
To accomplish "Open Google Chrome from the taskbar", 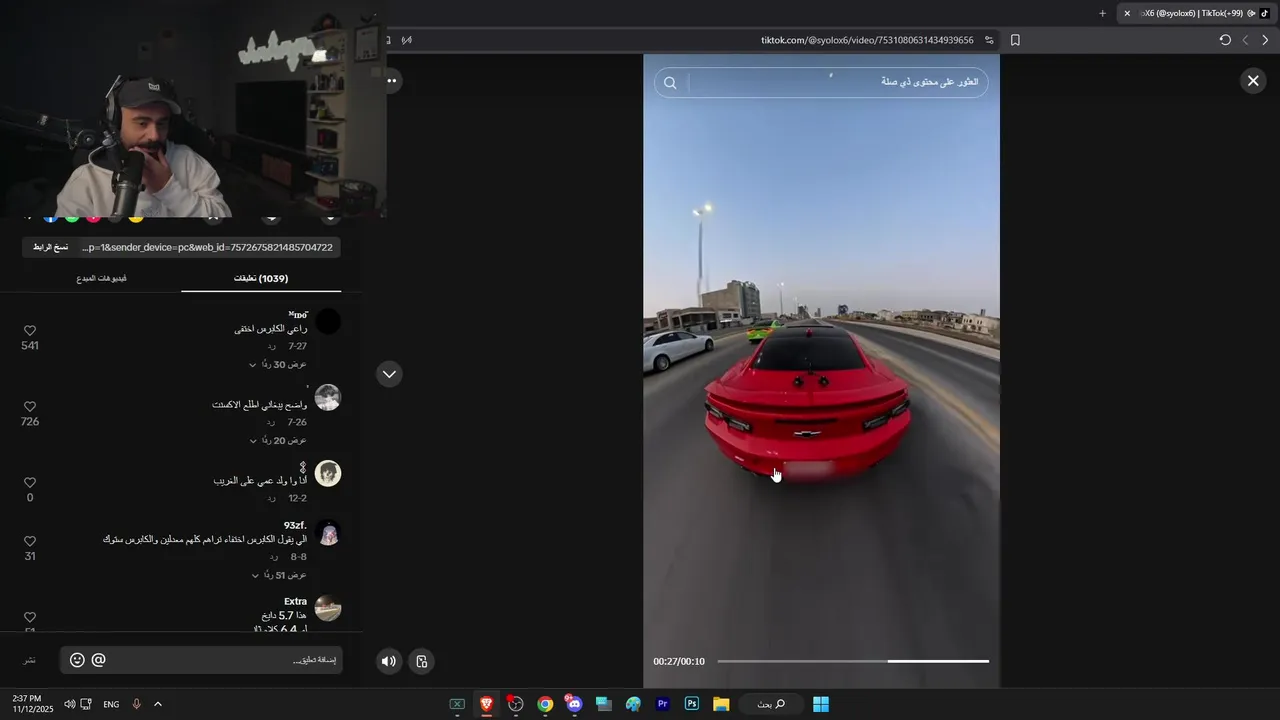I will tap(545, 704).
